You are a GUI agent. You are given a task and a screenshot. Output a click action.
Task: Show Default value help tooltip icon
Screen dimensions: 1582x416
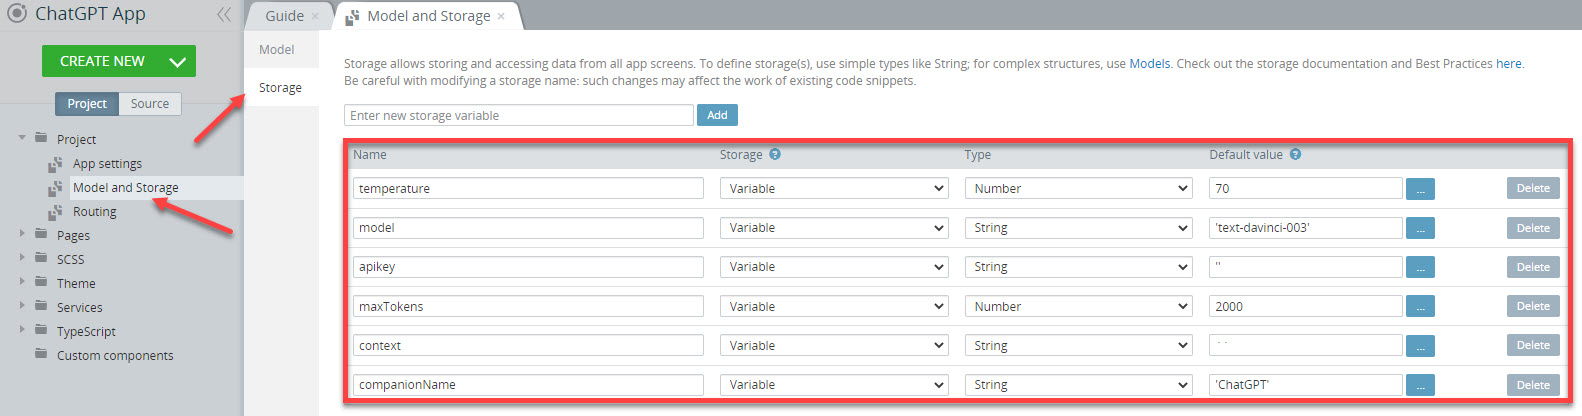pos(1295,154)
